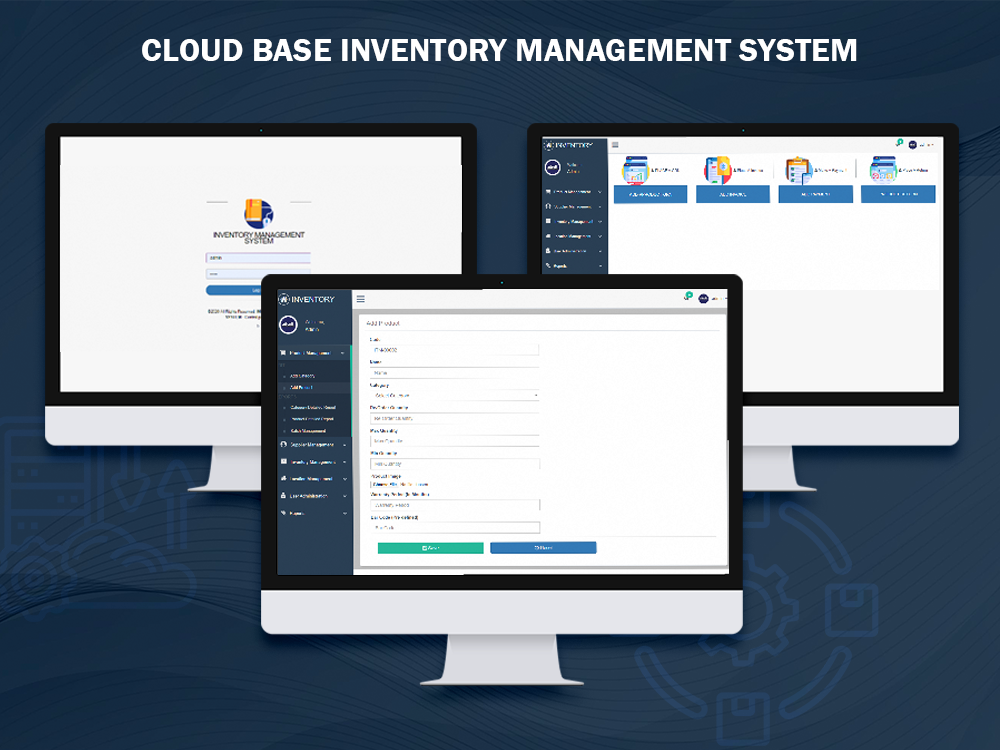
Task: Expand the Supplier Management menu chevron
Action: (x=344, y=445)
